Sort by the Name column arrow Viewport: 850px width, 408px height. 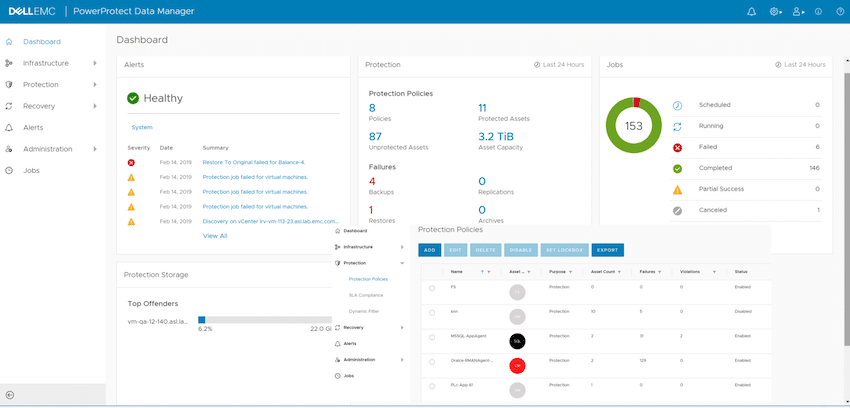(x=482, y=272)
